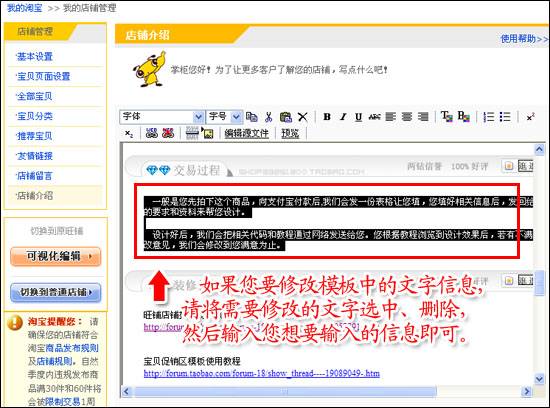Toggle the superscript x² button
This screenshot has height=408, width=550.
(530, 117)
